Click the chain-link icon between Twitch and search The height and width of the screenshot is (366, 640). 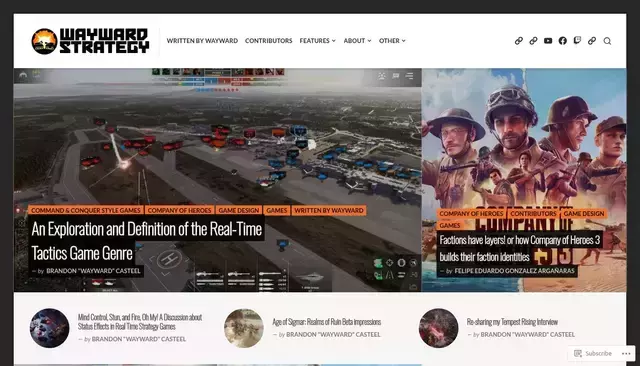[x=592, y=41]
